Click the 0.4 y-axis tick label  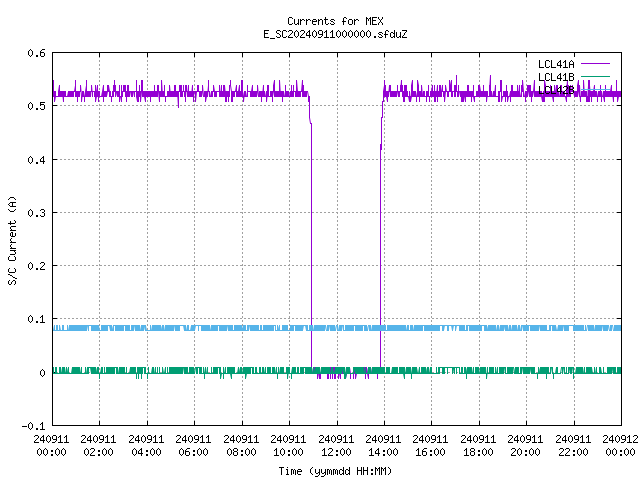click(x=36, y=160)
